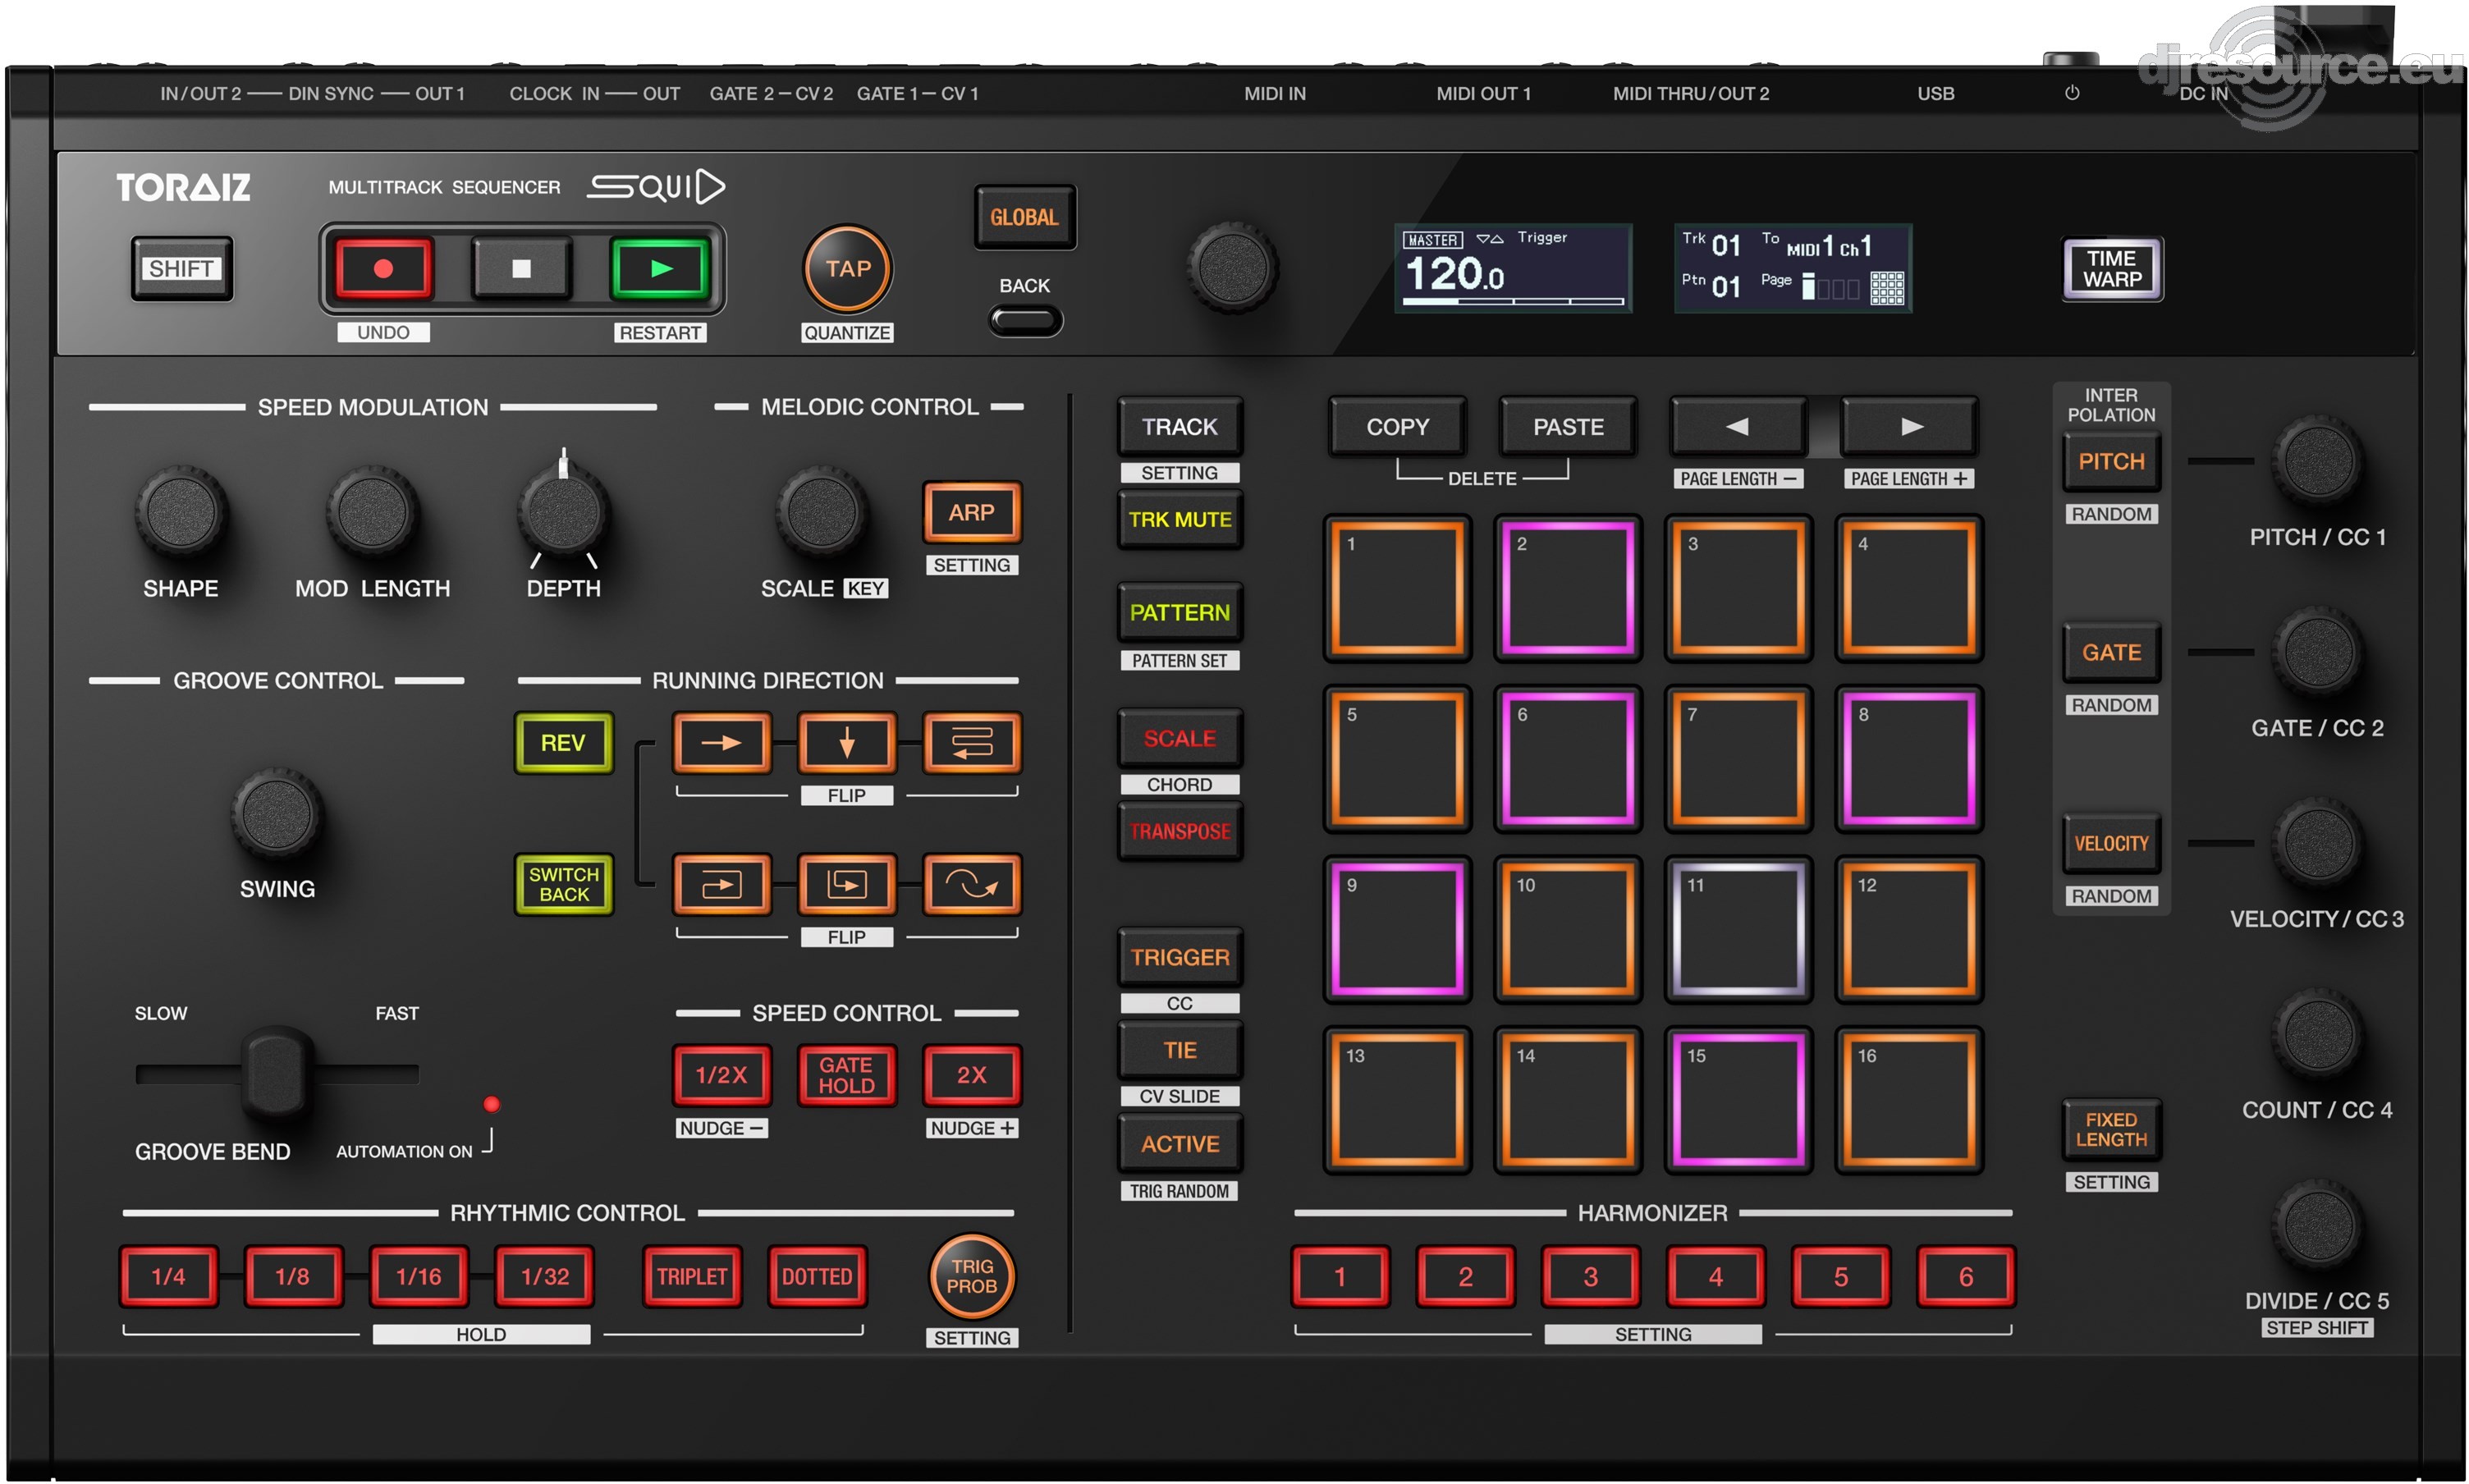Click the PITCH interpolation button

tap(2111, 461)
